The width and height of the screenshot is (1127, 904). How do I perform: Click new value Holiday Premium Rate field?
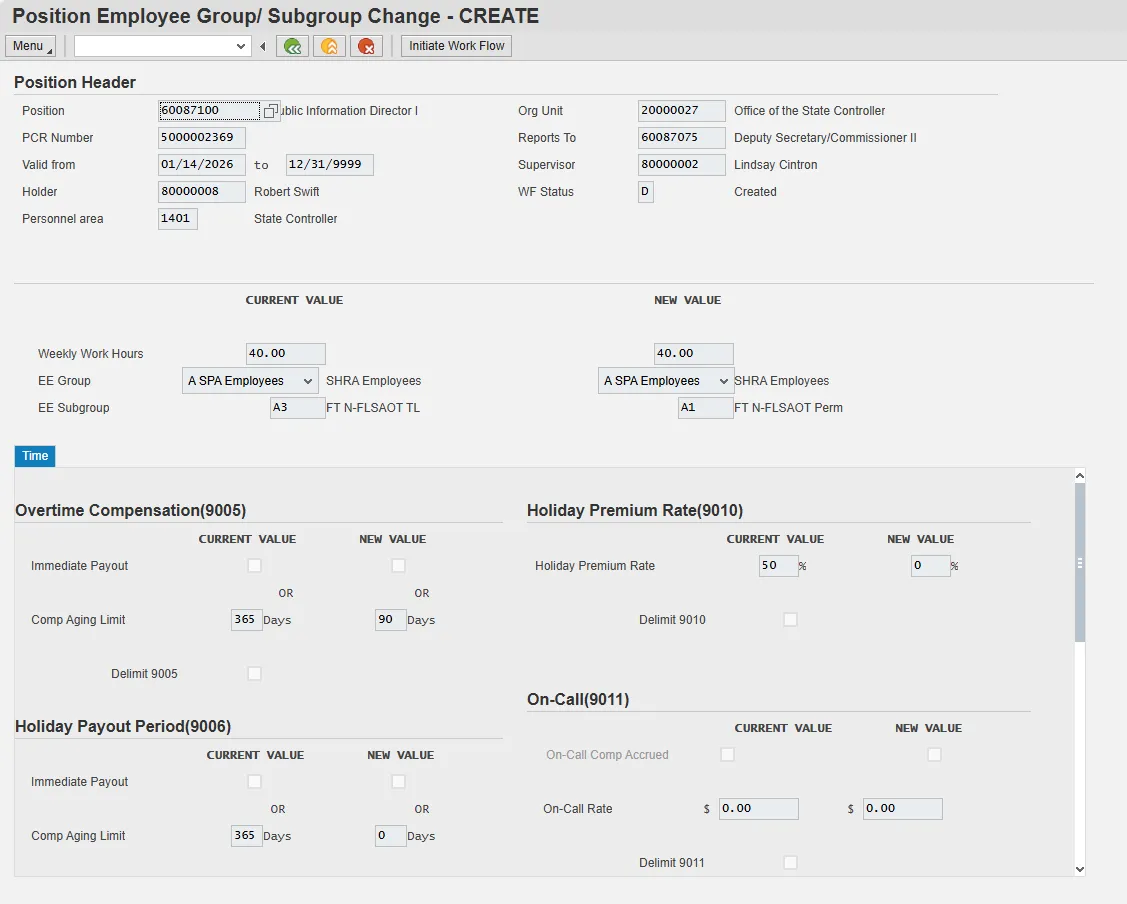pyautogui.click(x=930, y=566)
